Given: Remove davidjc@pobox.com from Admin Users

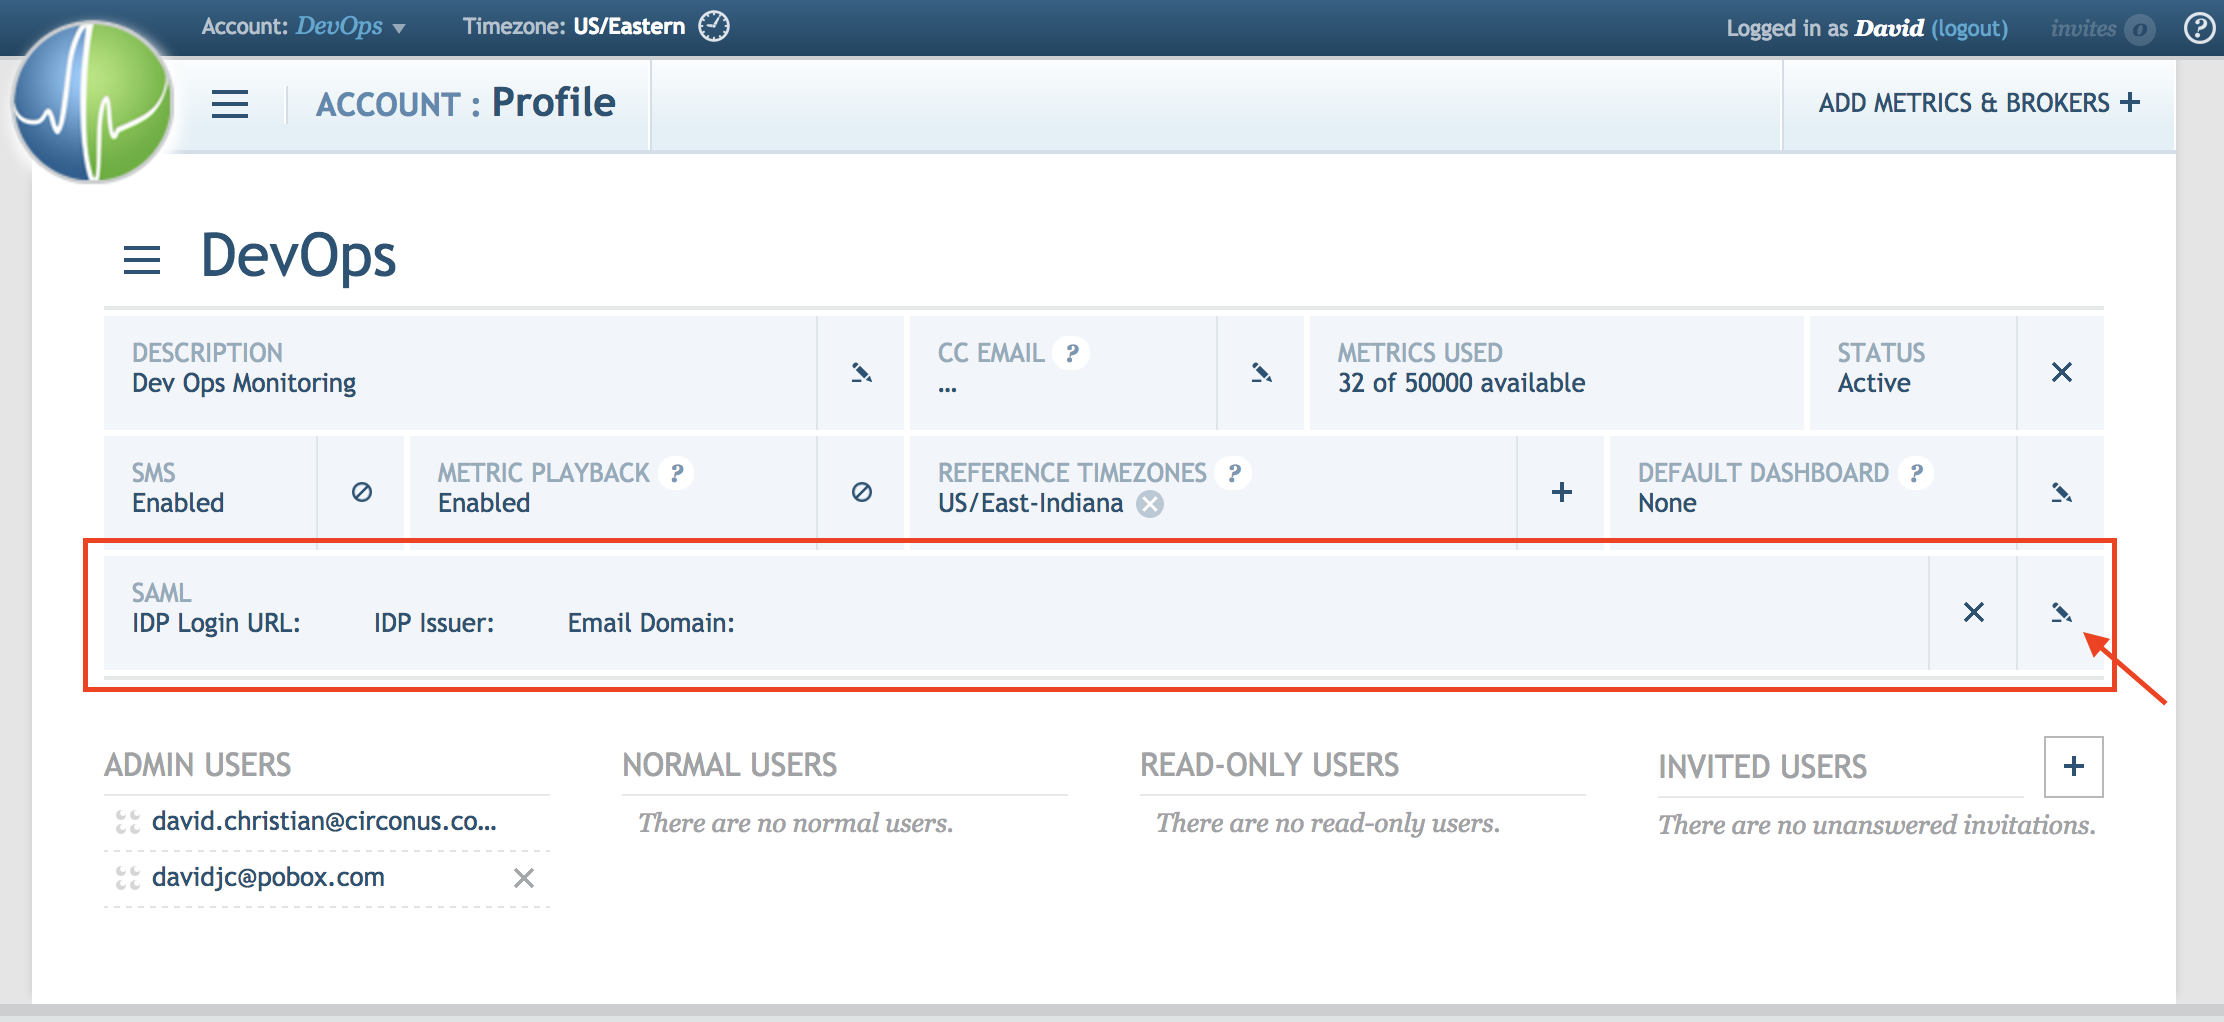Looking at the screenshot, I should [x=524, y=878].
